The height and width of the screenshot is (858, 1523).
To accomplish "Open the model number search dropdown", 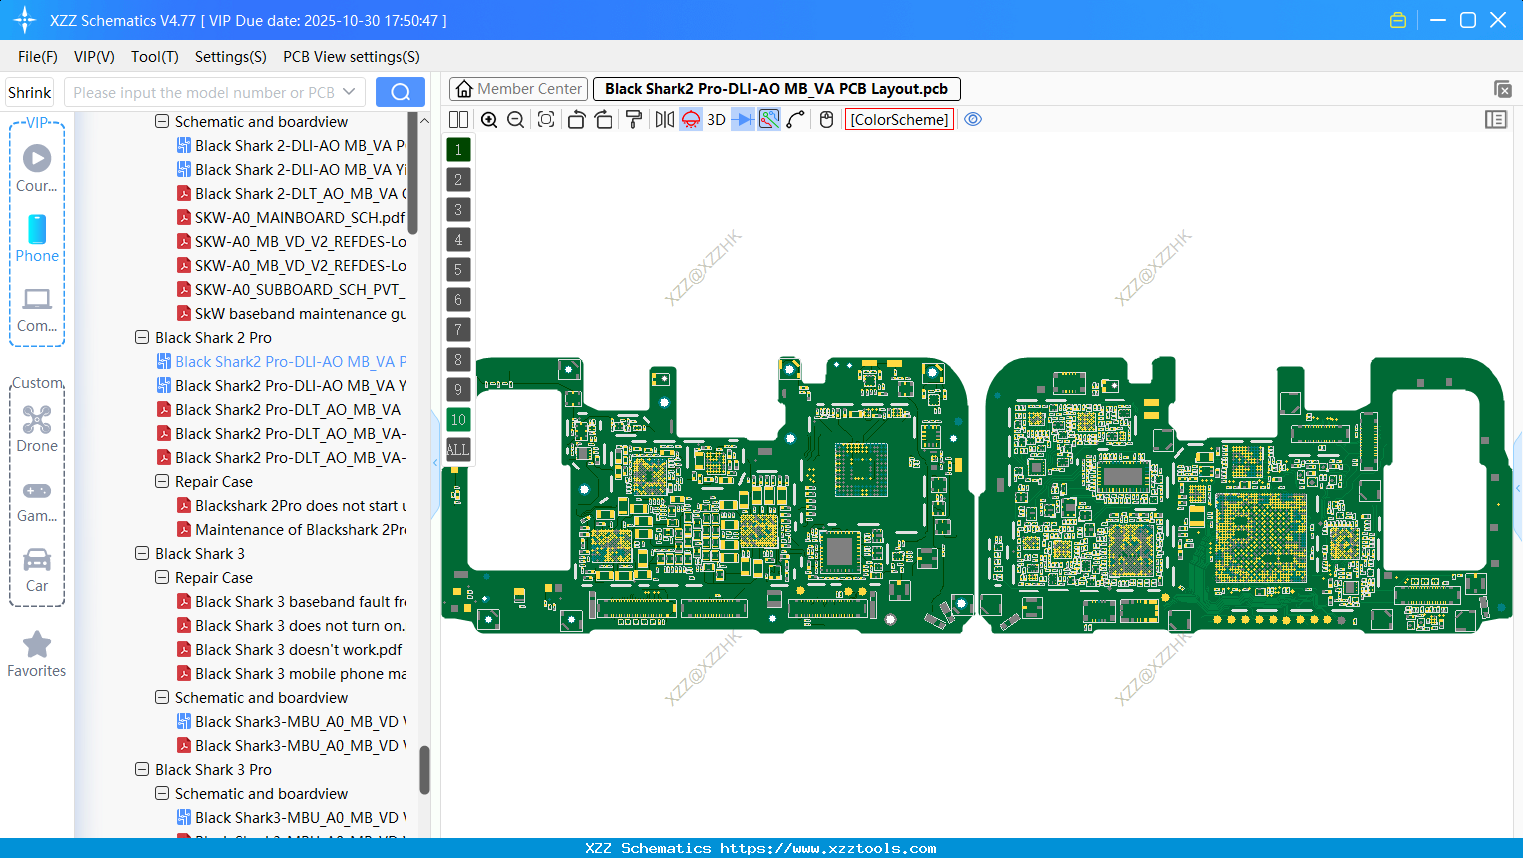I will [351, 91].
